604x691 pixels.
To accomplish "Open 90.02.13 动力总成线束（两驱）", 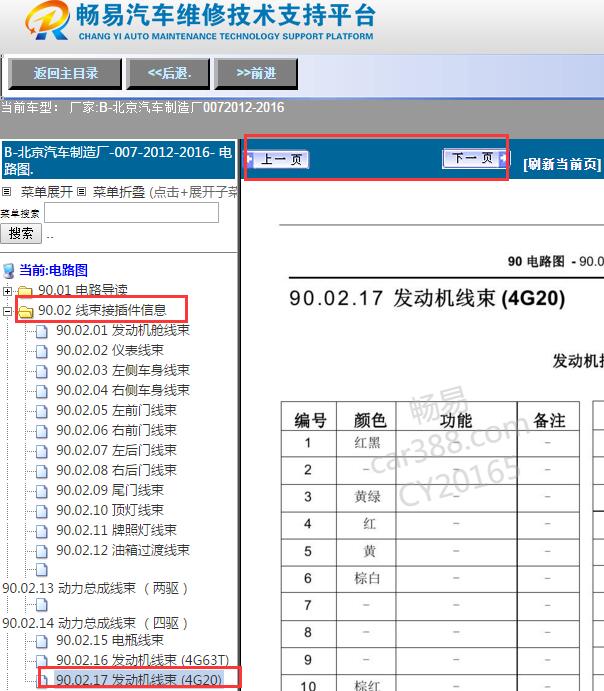I will 96,588.
